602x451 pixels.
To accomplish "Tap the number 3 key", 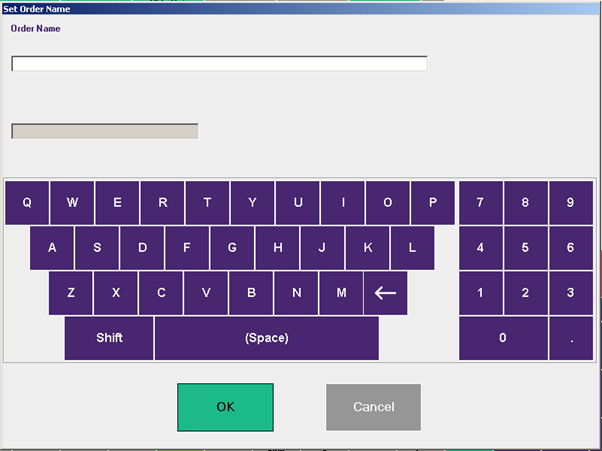I will point(571,293).
